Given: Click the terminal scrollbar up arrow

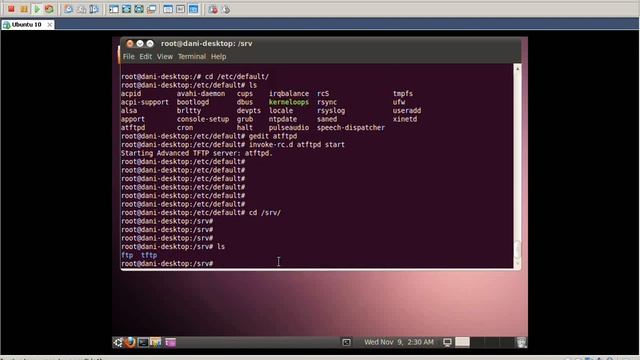Looking at the screenshot, I should pos(517,69).
